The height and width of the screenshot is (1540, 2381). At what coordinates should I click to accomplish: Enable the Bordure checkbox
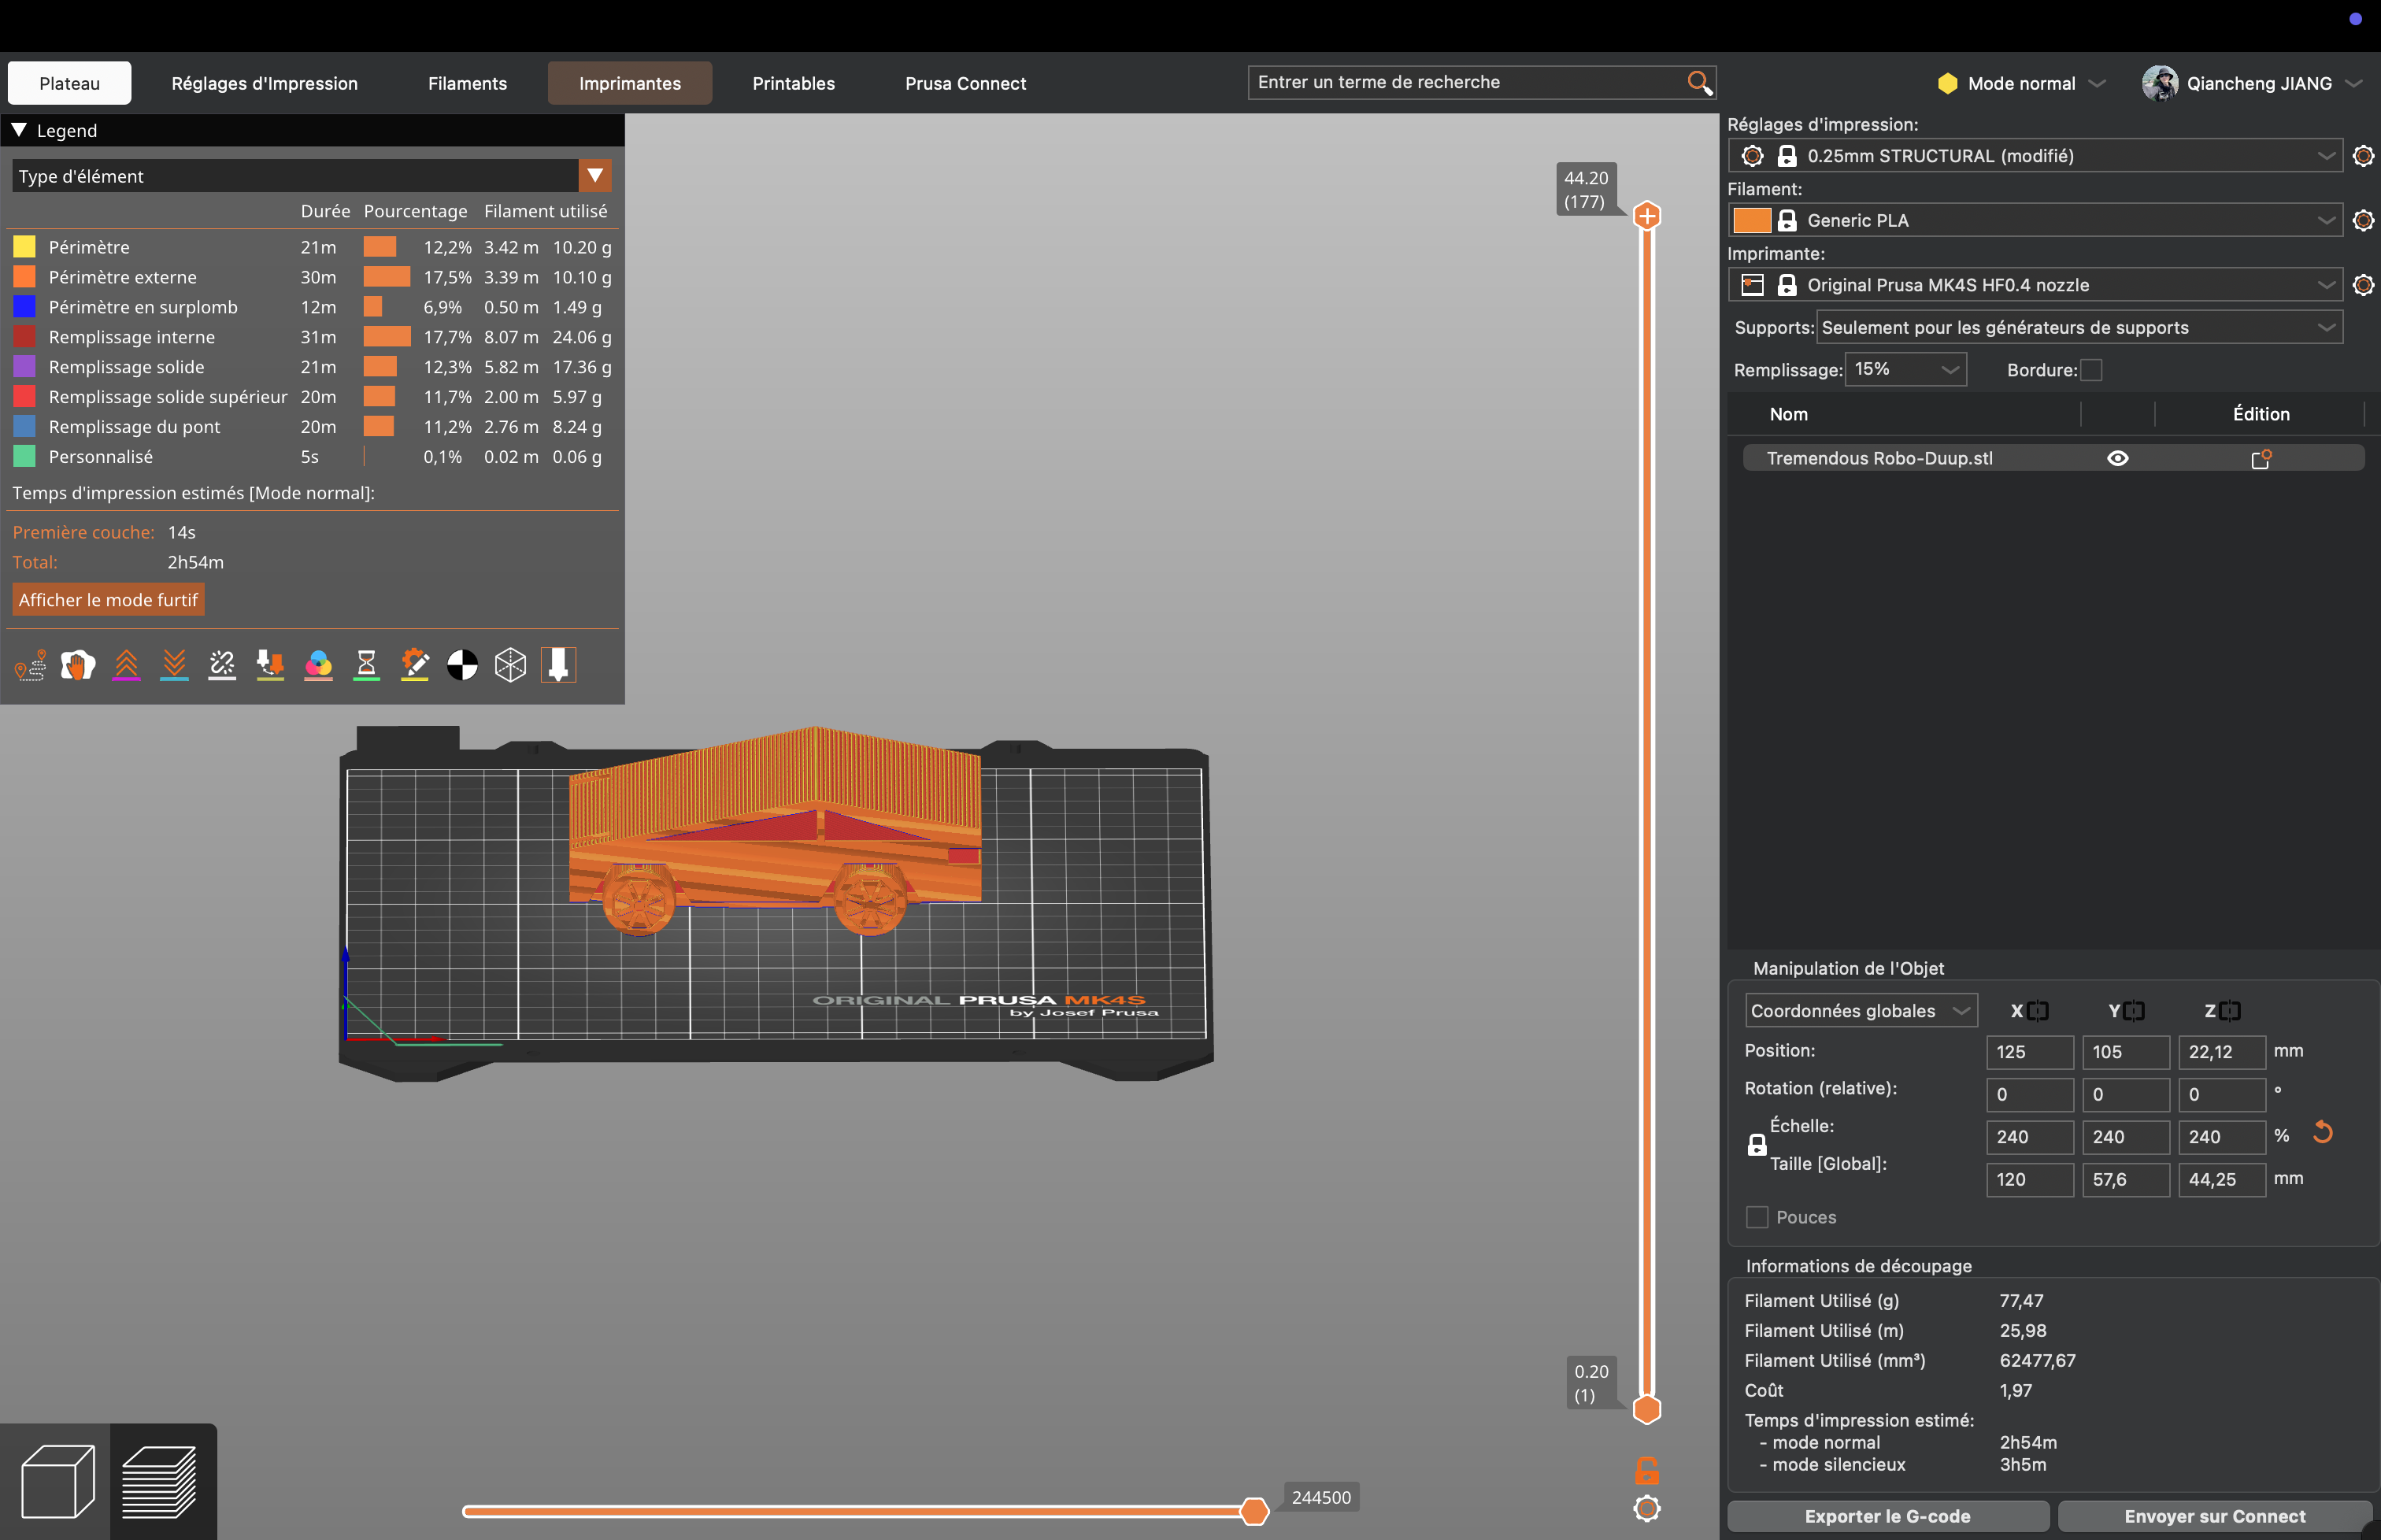(2091, 370)
